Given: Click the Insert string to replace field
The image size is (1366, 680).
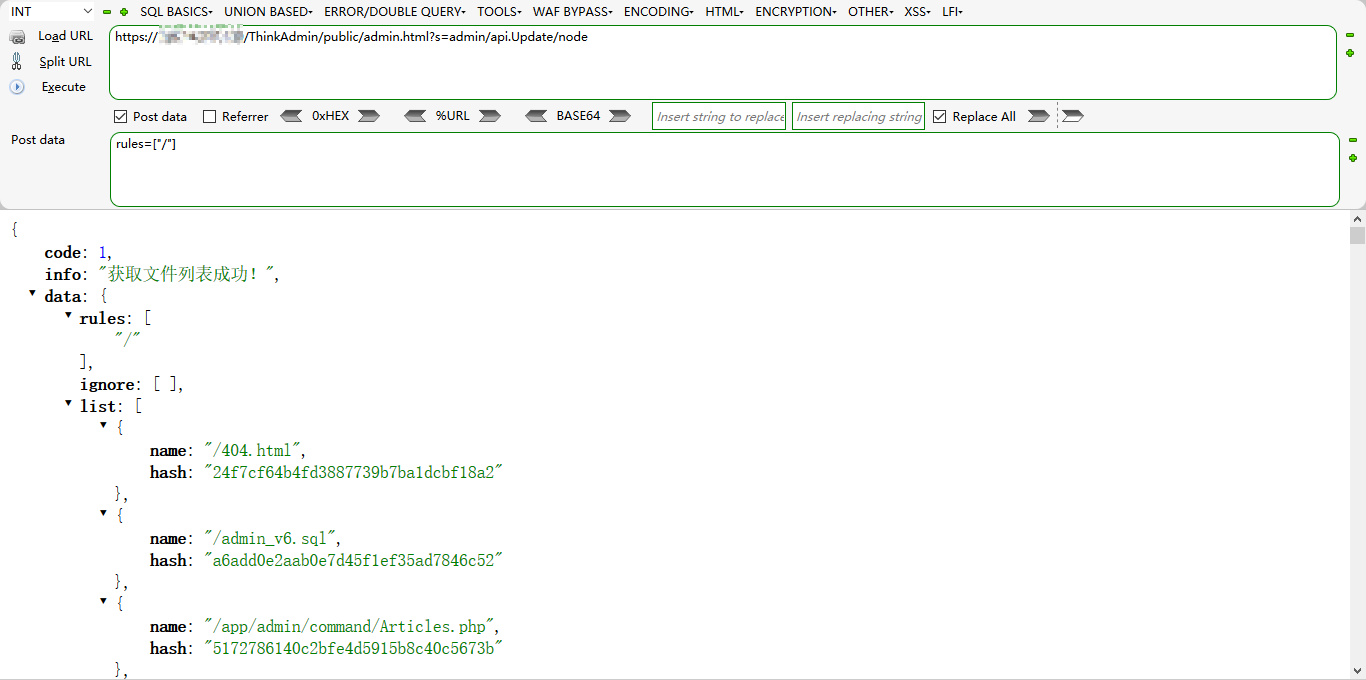Looking at the screenshot, I should [x=718, y=116].
